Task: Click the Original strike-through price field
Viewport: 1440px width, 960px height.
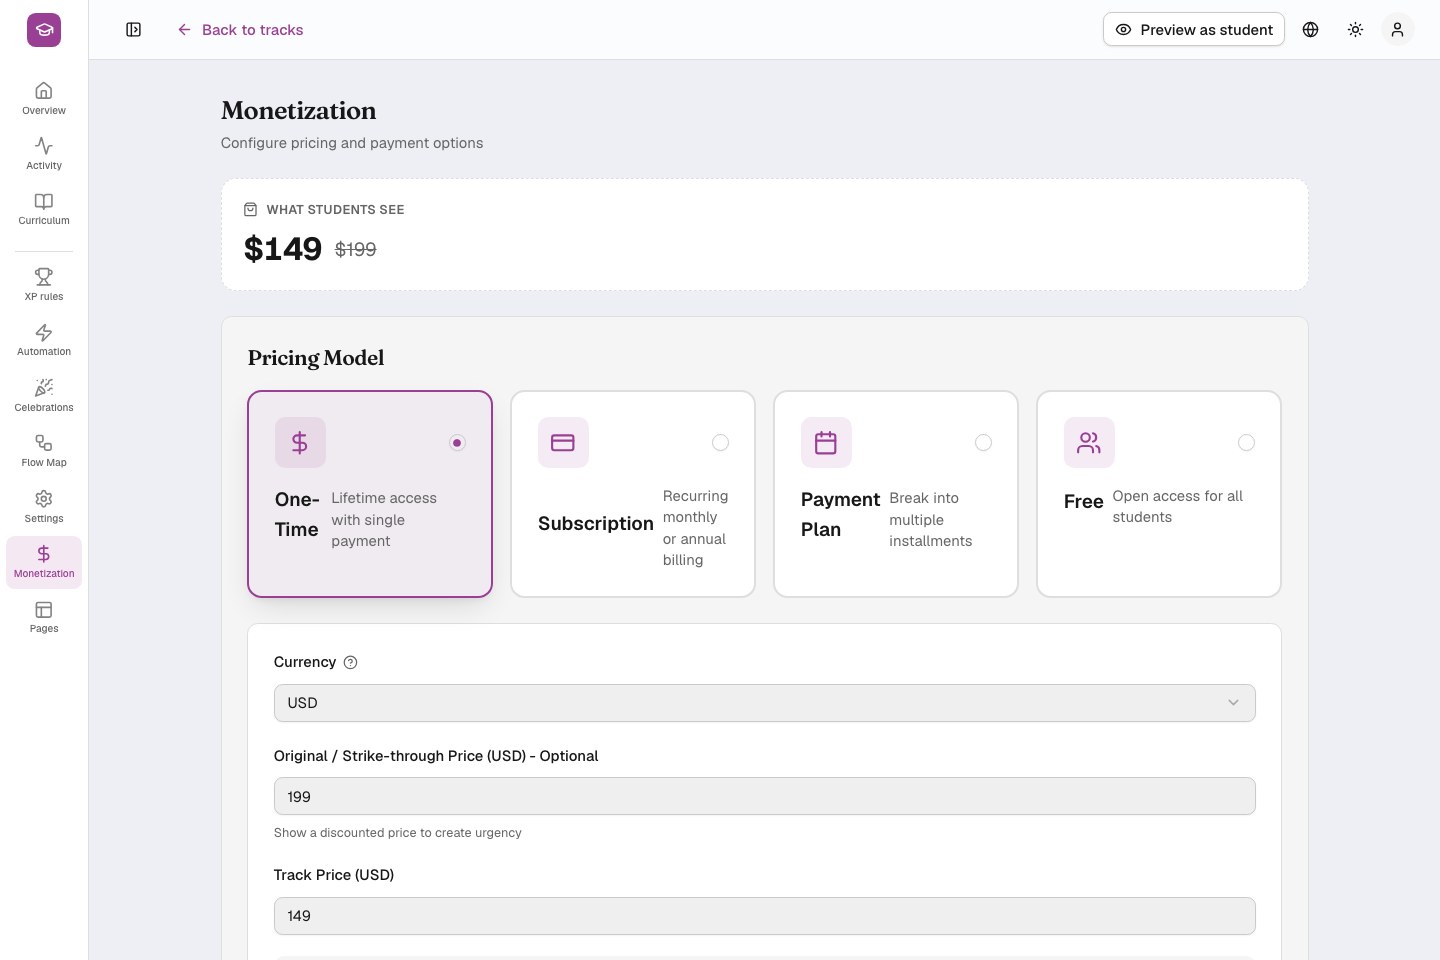Action: (x=765, y=797)
